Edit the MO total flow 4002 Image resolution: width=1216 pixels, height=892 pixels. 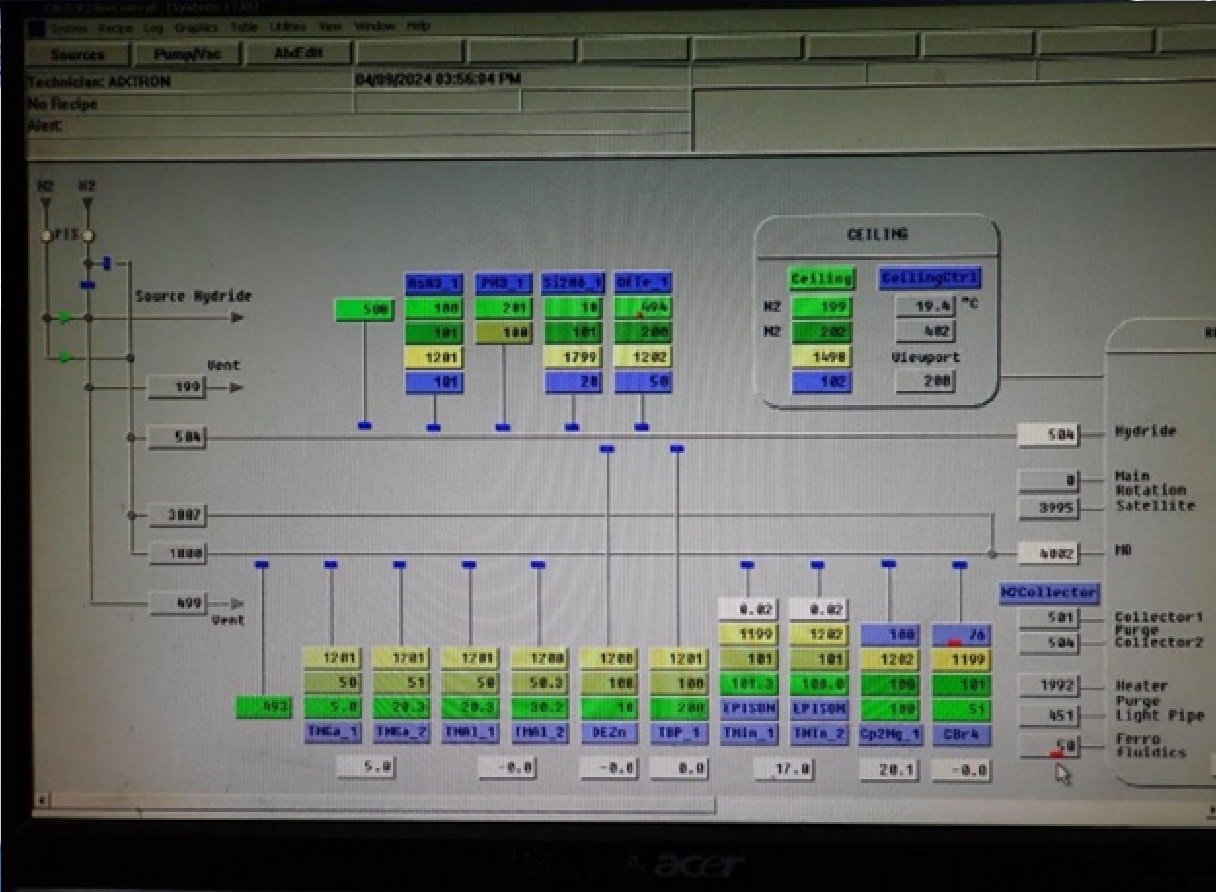pyautogui.click(x=1049, y=552)
